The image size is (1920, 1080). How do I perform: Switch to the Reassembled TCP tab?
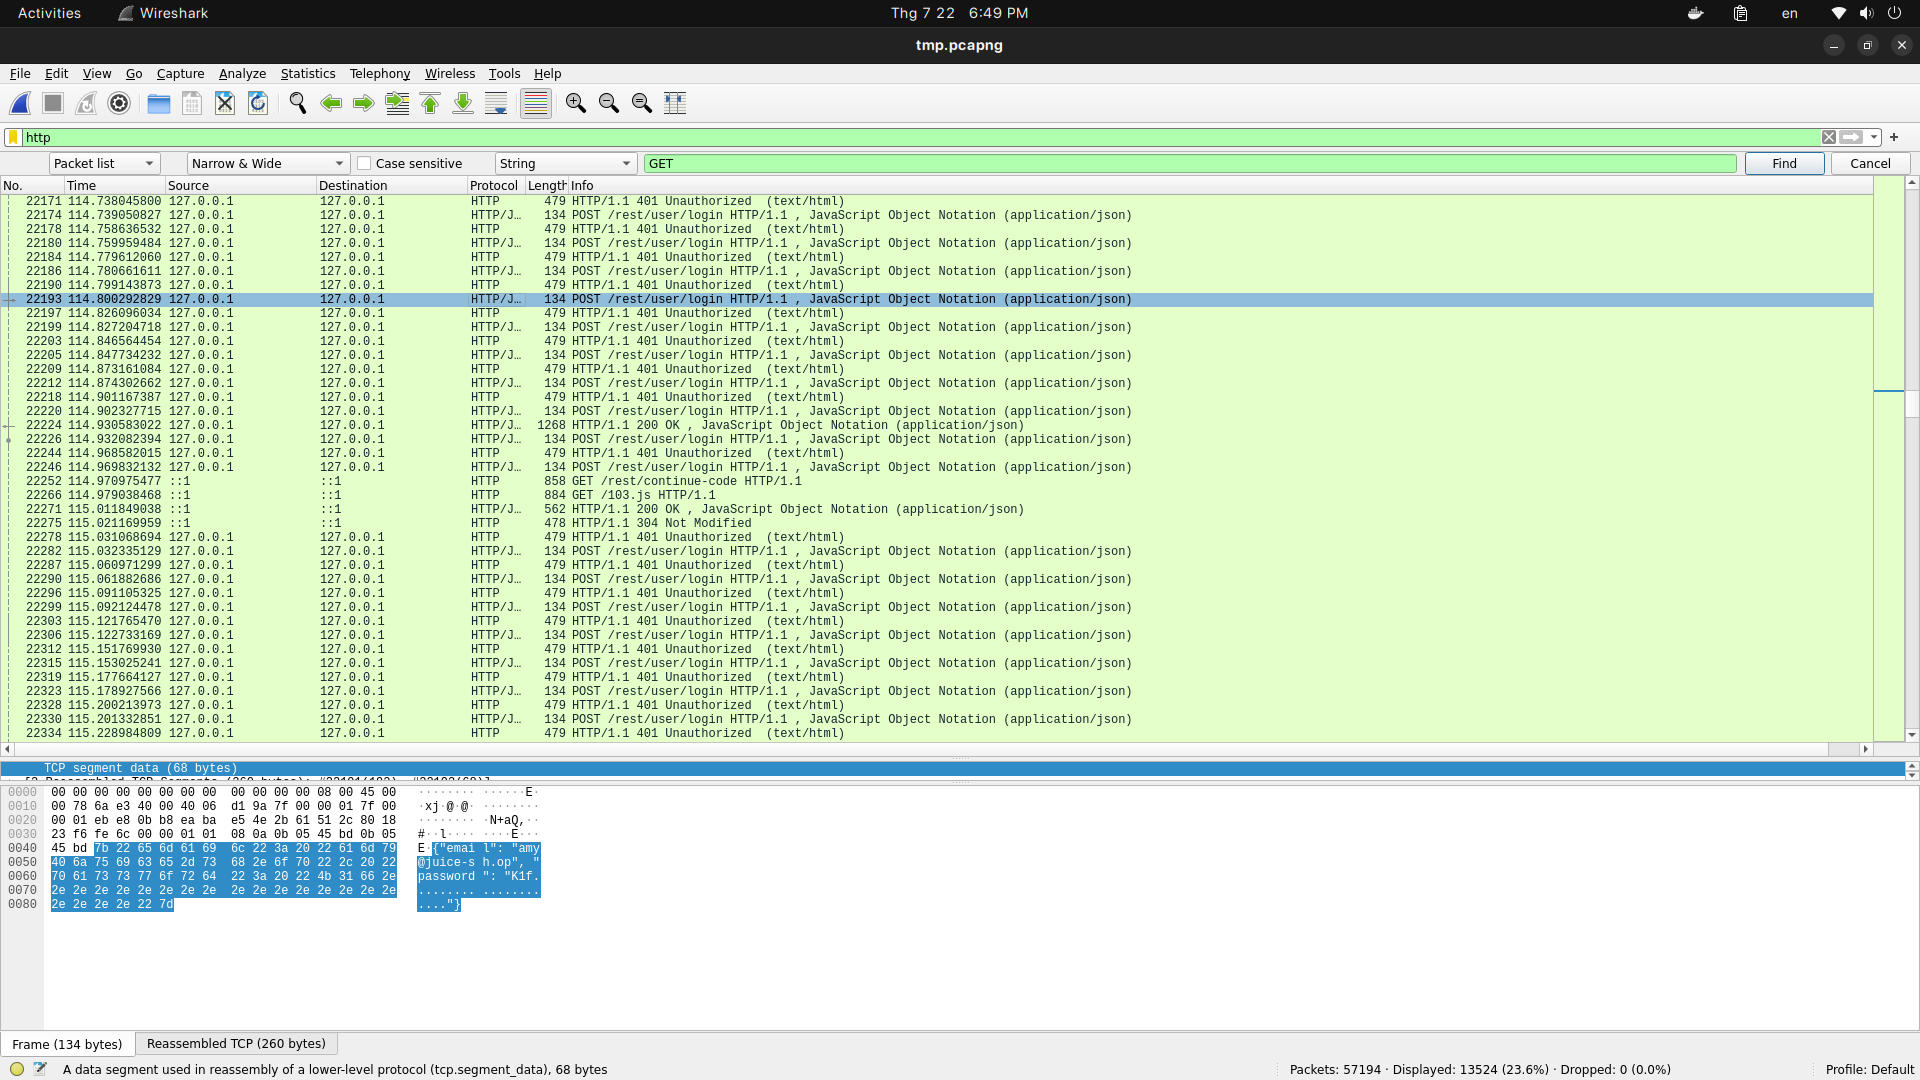pos(236,1043)
